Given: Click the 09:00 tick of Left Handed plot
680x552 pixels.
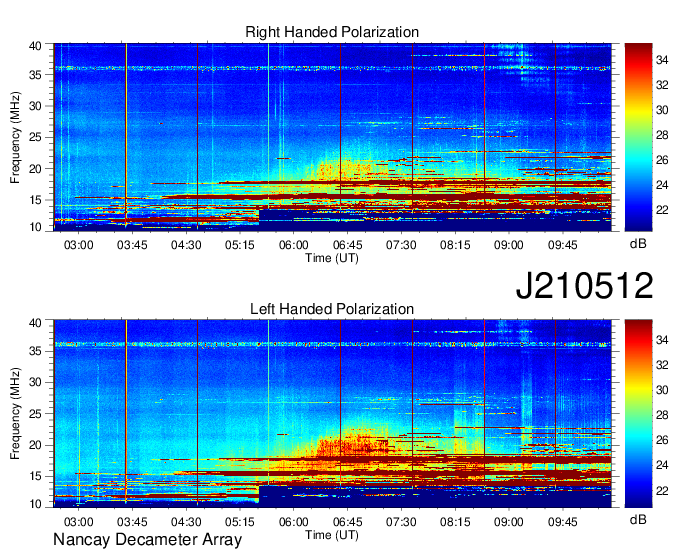Looking at the screenshot, I should 509,522.
